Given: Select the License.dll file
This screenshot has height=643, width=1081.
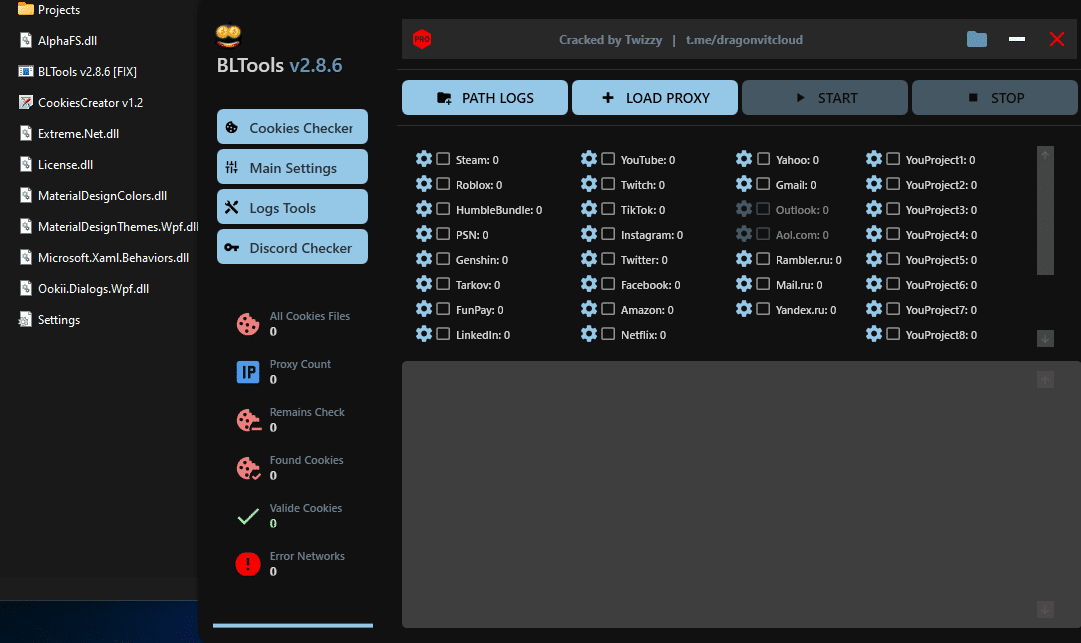Looking at the screenshot, I should click(56, 164).
